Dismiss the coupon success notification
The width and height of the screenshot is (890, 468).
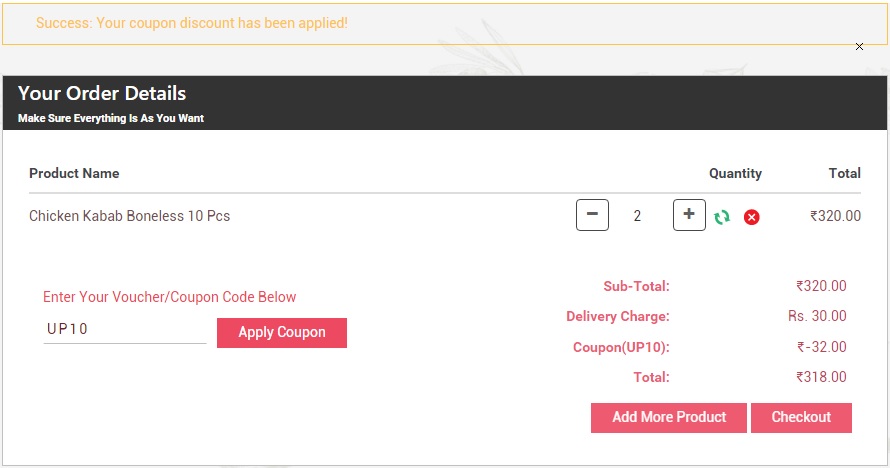[859, 47]
